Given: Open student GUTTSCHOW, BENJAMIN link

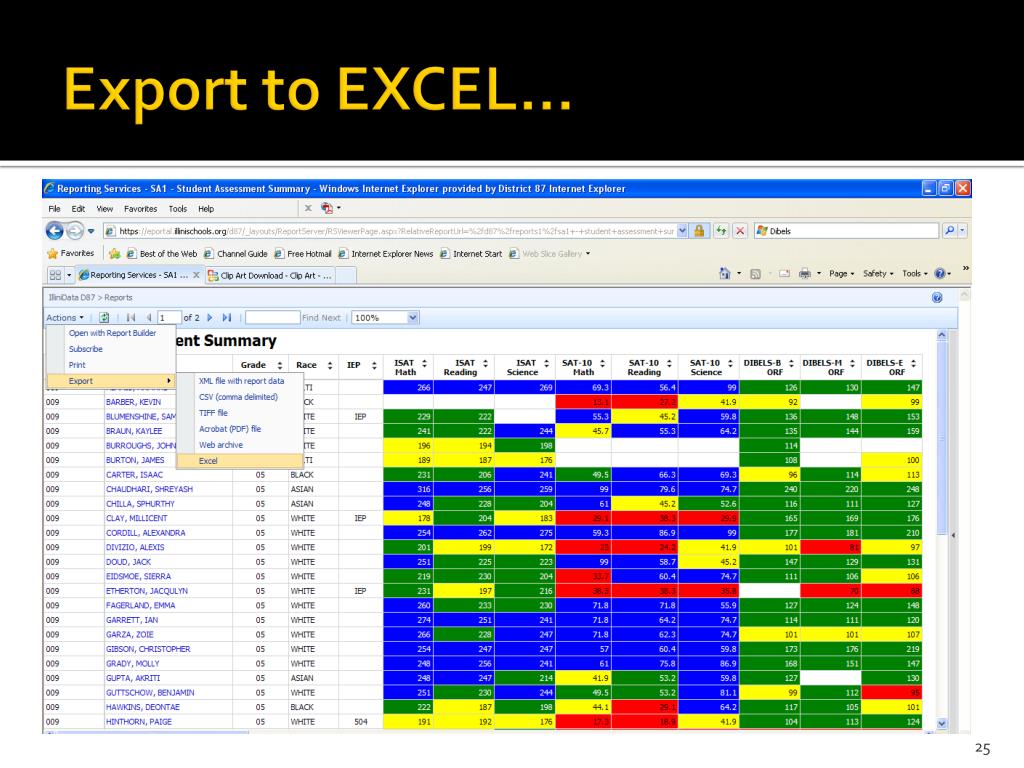Looking at the screenshot, I should coord(150,693).
